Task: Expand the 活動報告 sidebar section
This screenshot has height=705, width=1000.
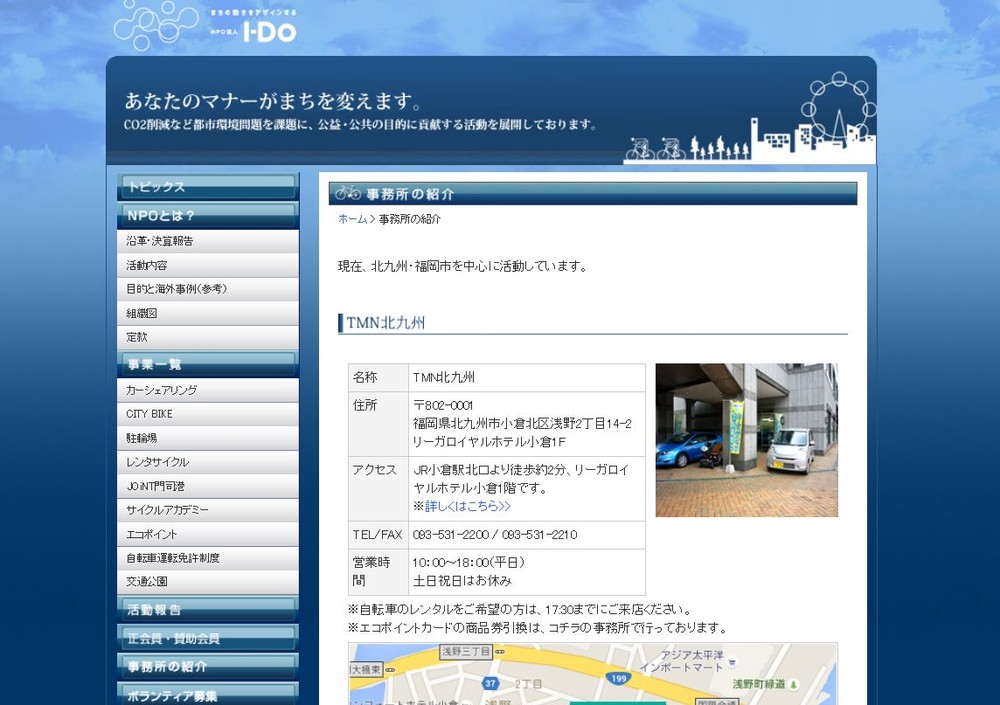Action: click(x=207, y=609)
